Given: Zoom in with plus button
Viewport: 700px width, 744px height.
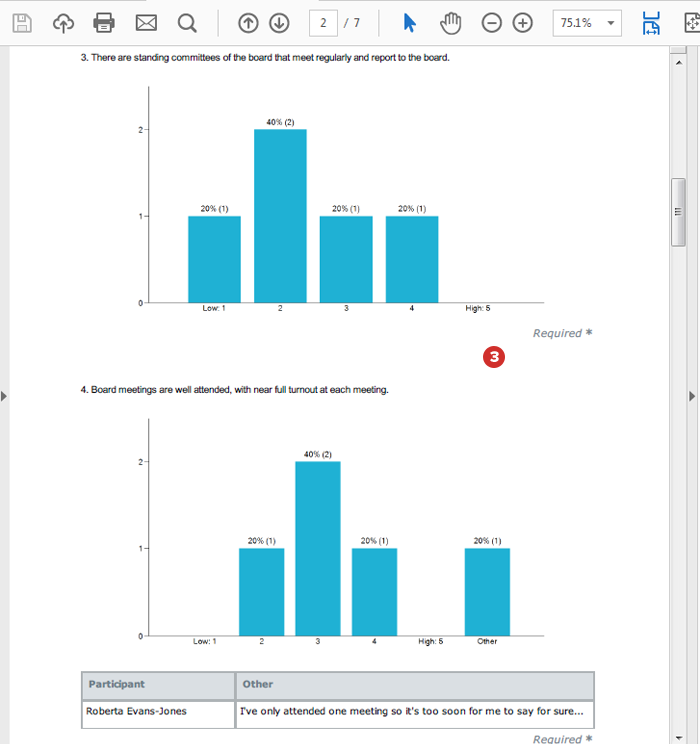Looking at the screenshot, I should pos(523,23).
